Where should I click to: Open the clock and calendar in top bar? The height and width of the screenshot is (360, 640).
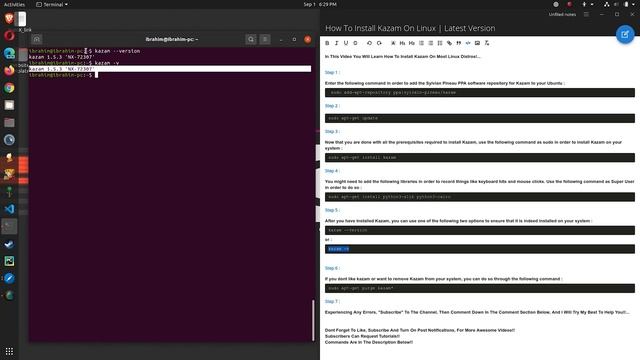(x=320, y=4)
